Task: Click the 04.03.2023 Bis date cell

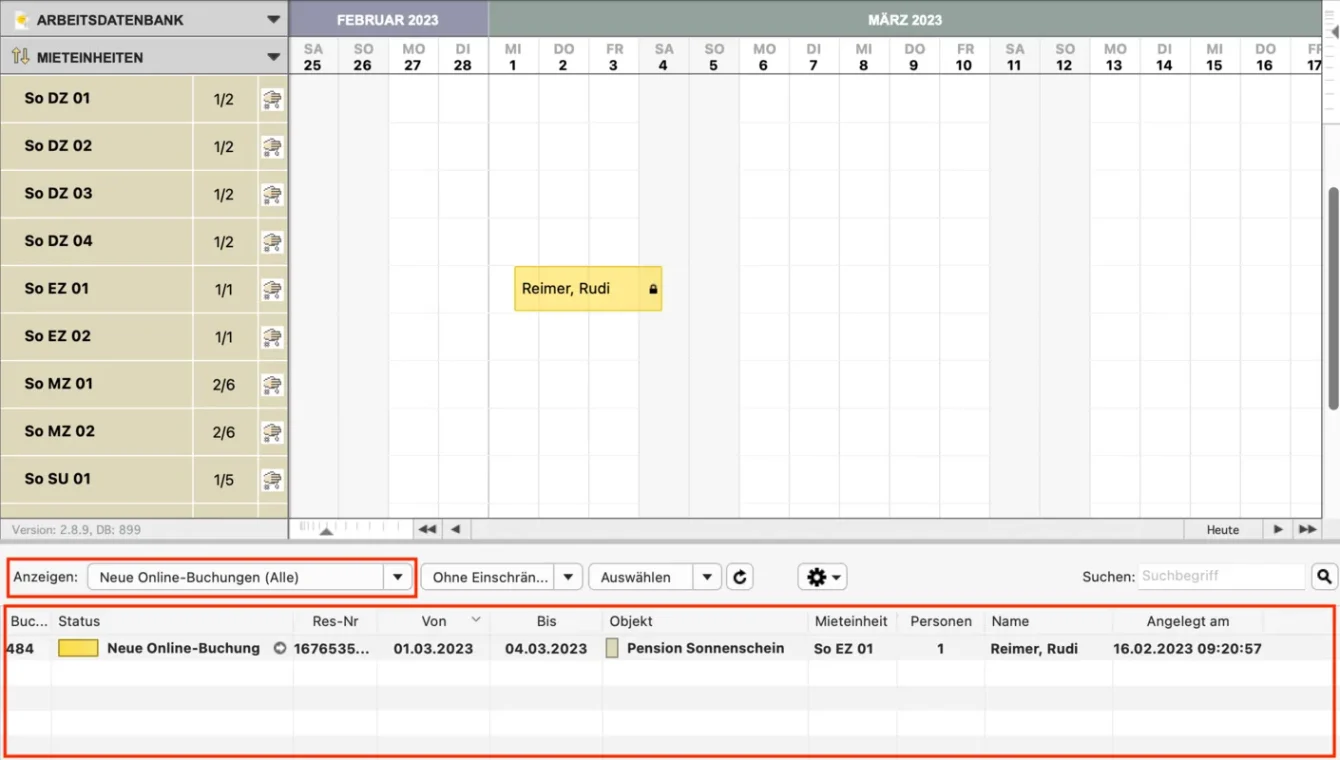Action: coord(546,648)
